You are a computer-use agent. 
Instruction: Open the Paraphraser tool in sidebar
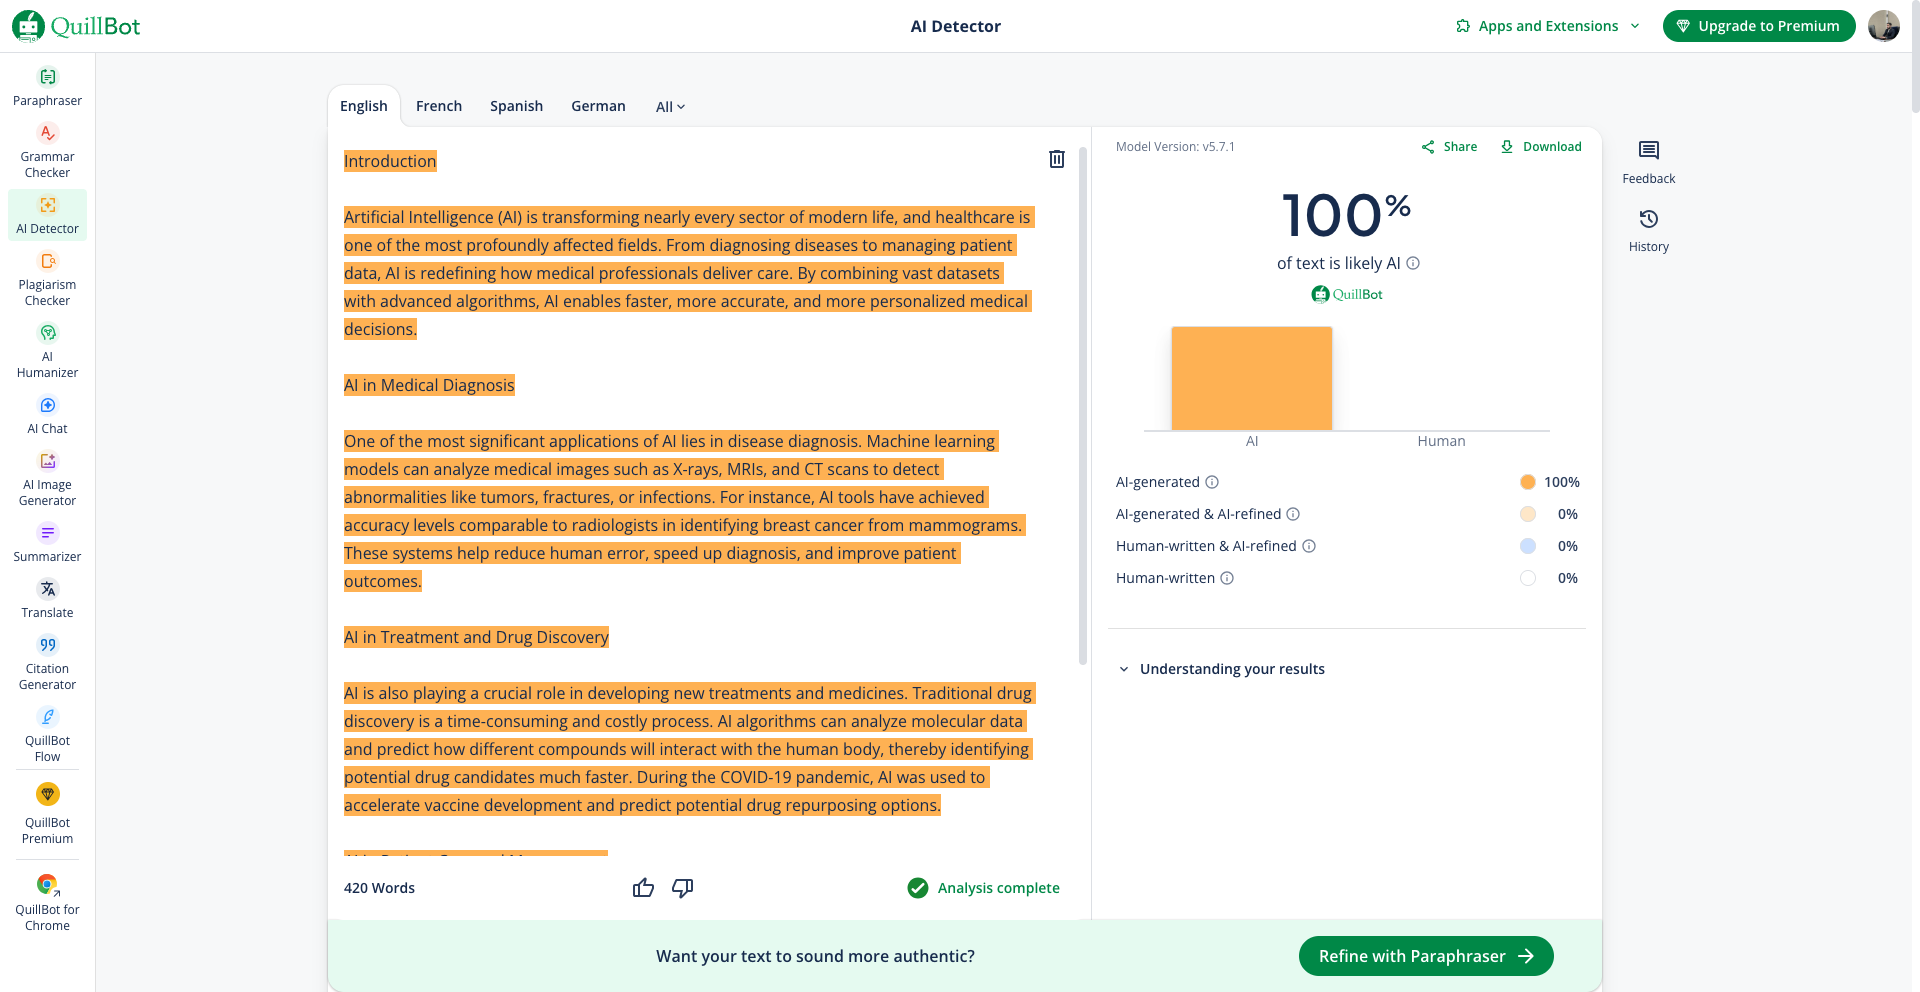[x=47, y=87]
